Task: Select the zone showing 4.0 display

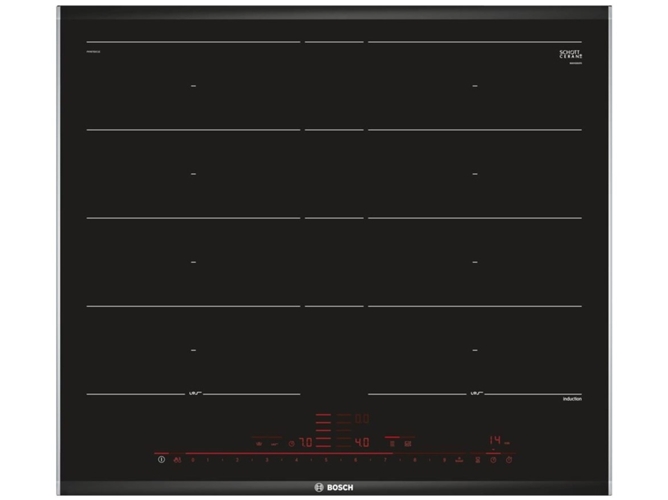Action: click(362, 443)
